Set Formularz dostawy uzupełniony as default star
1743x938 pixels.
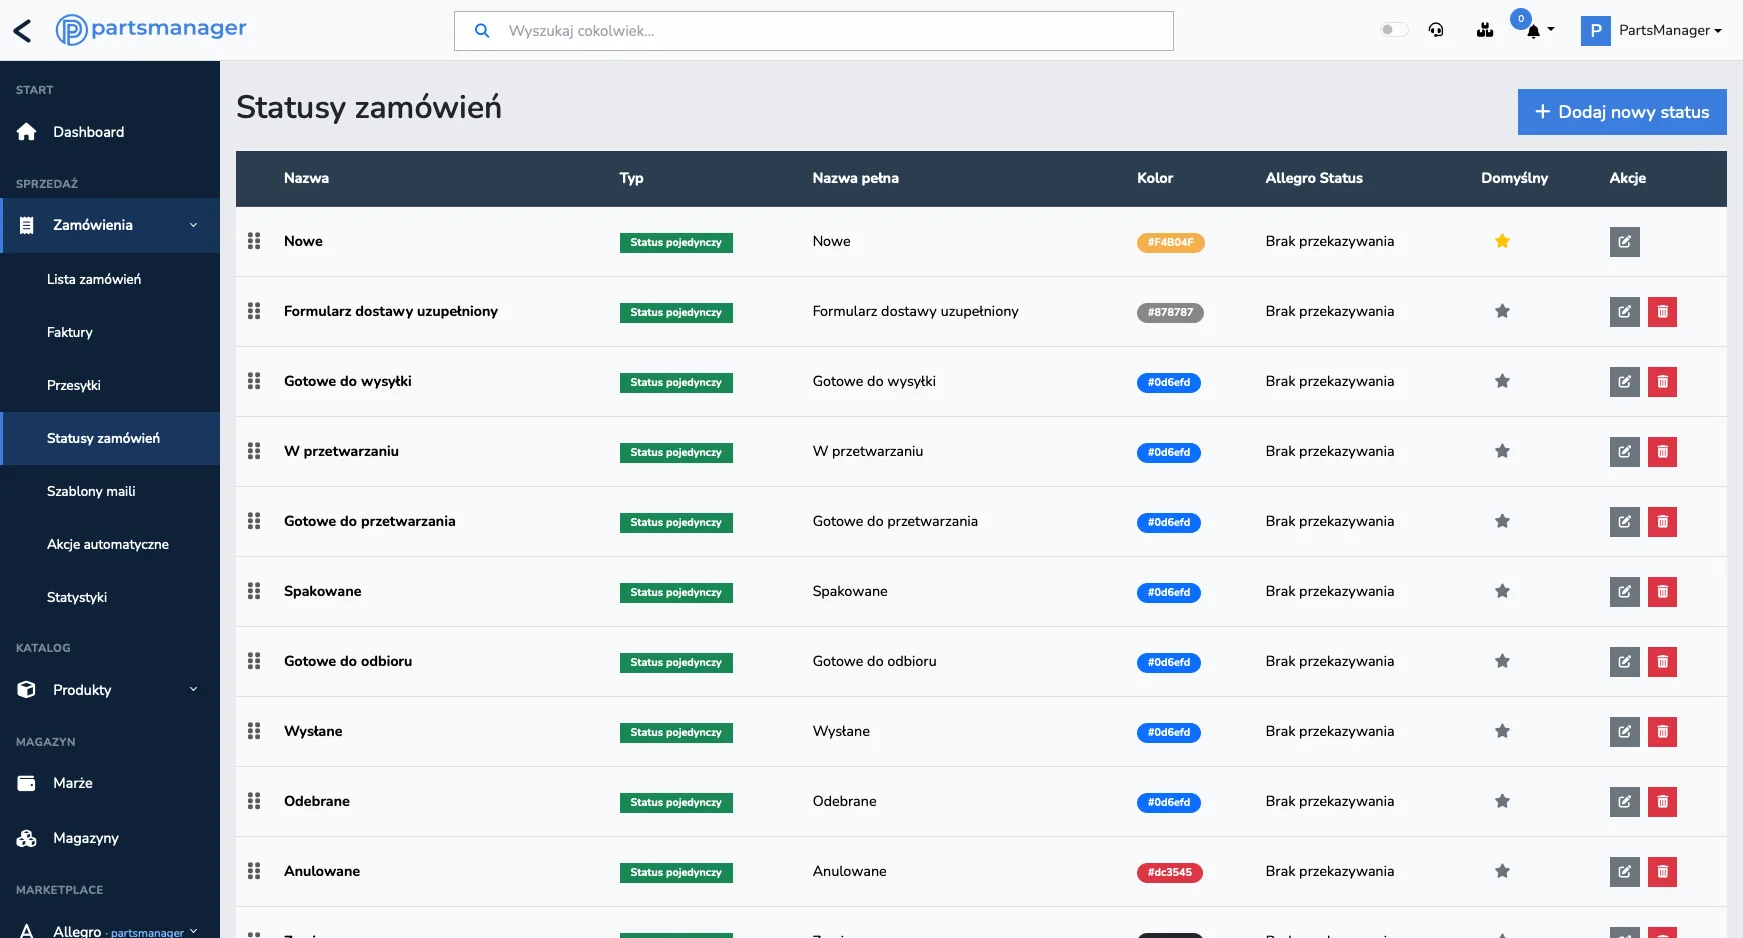pos(1502,311)
